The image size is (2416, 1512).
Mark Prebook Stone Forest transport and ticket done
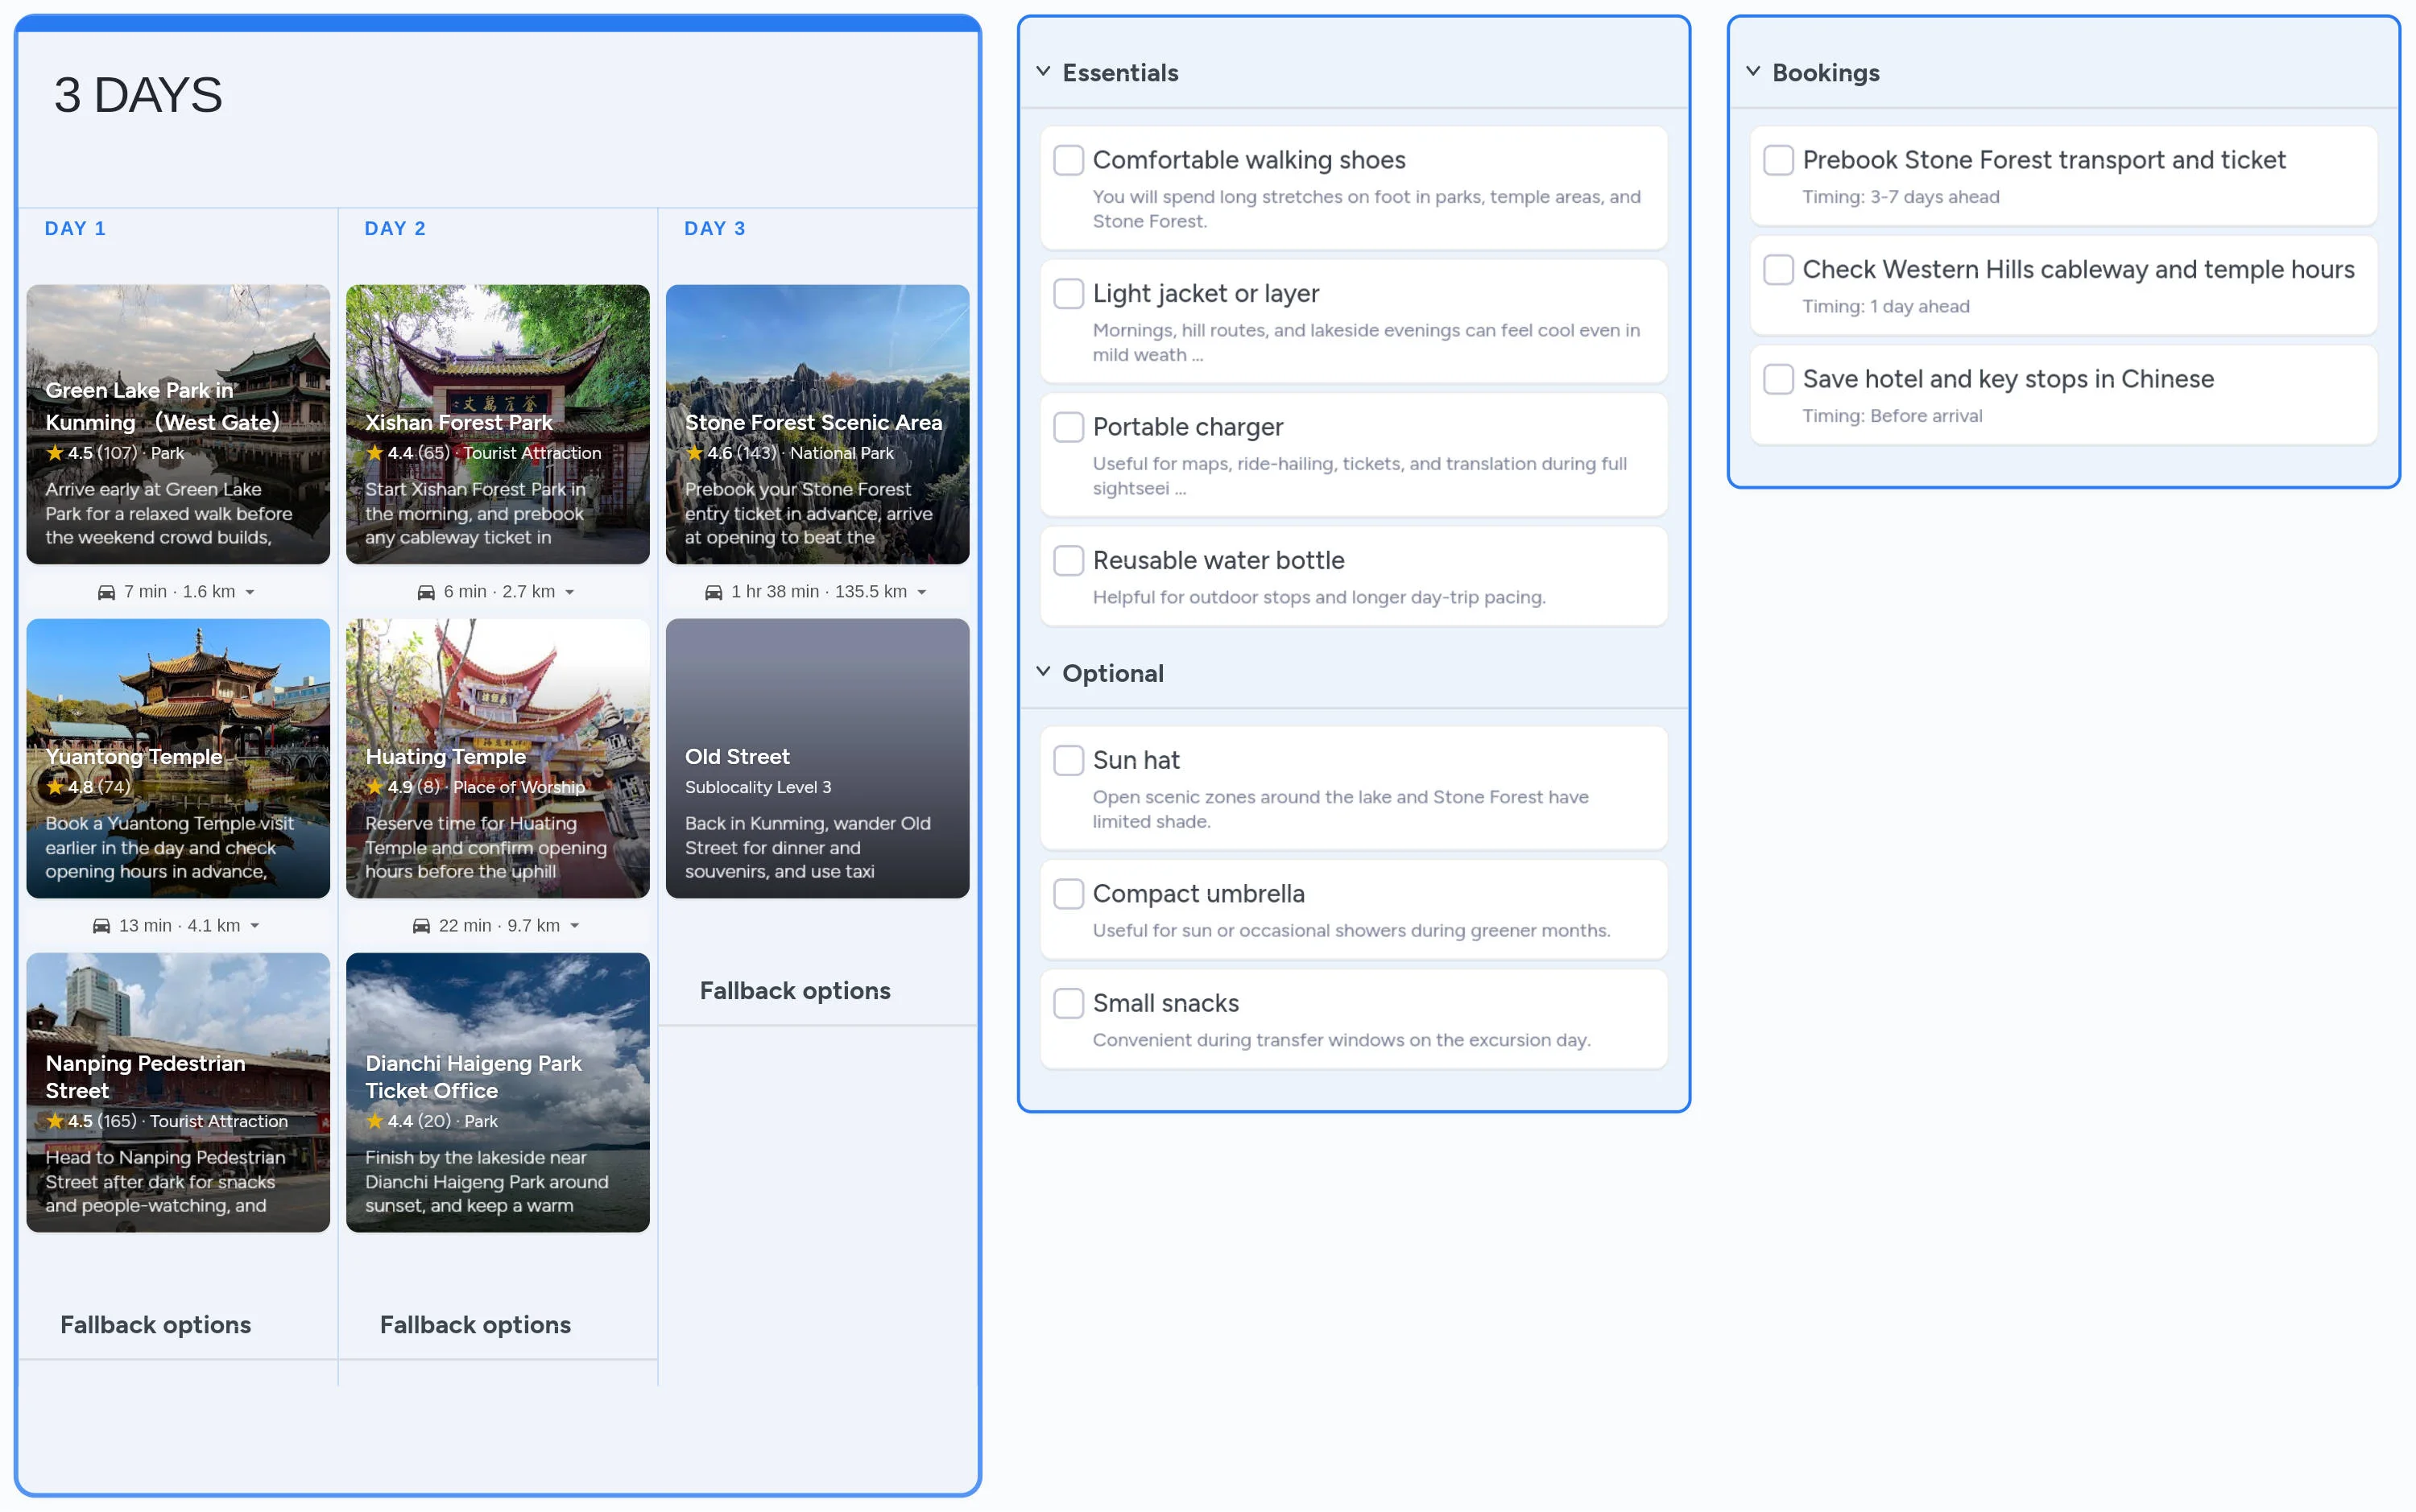[x=1778, y=160]
